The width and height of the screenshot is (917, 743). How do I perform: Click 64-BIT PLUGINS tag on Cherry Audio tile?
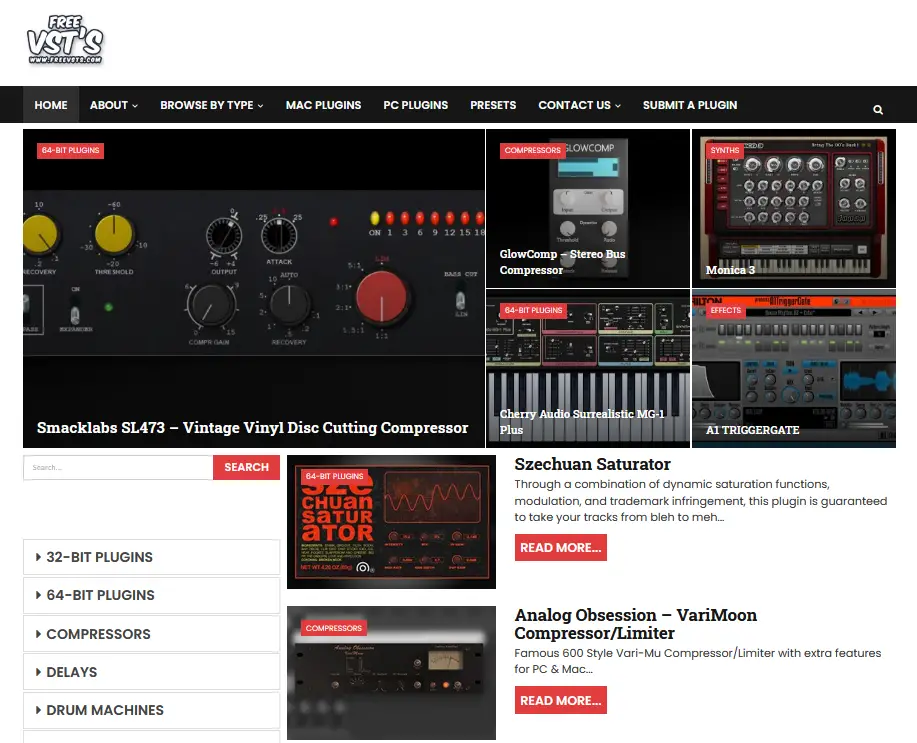tap(533, 310)
